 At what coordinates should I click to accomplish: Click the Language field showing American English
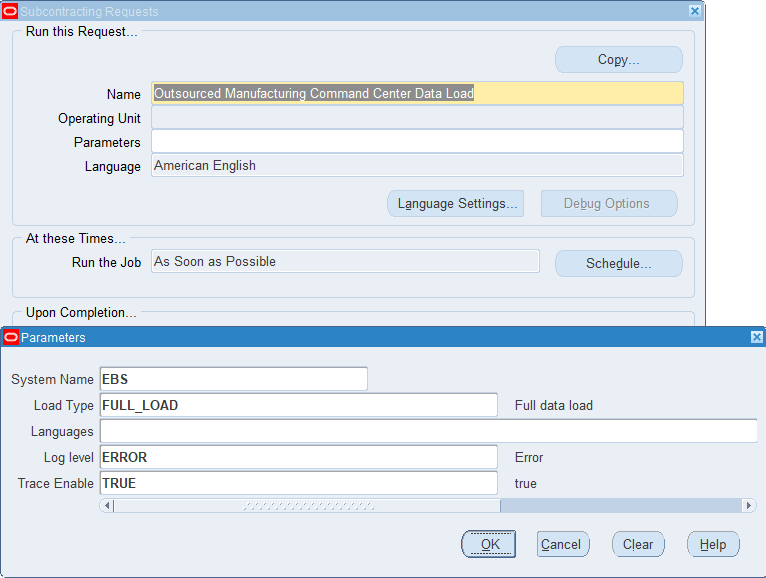coord(417,165)
